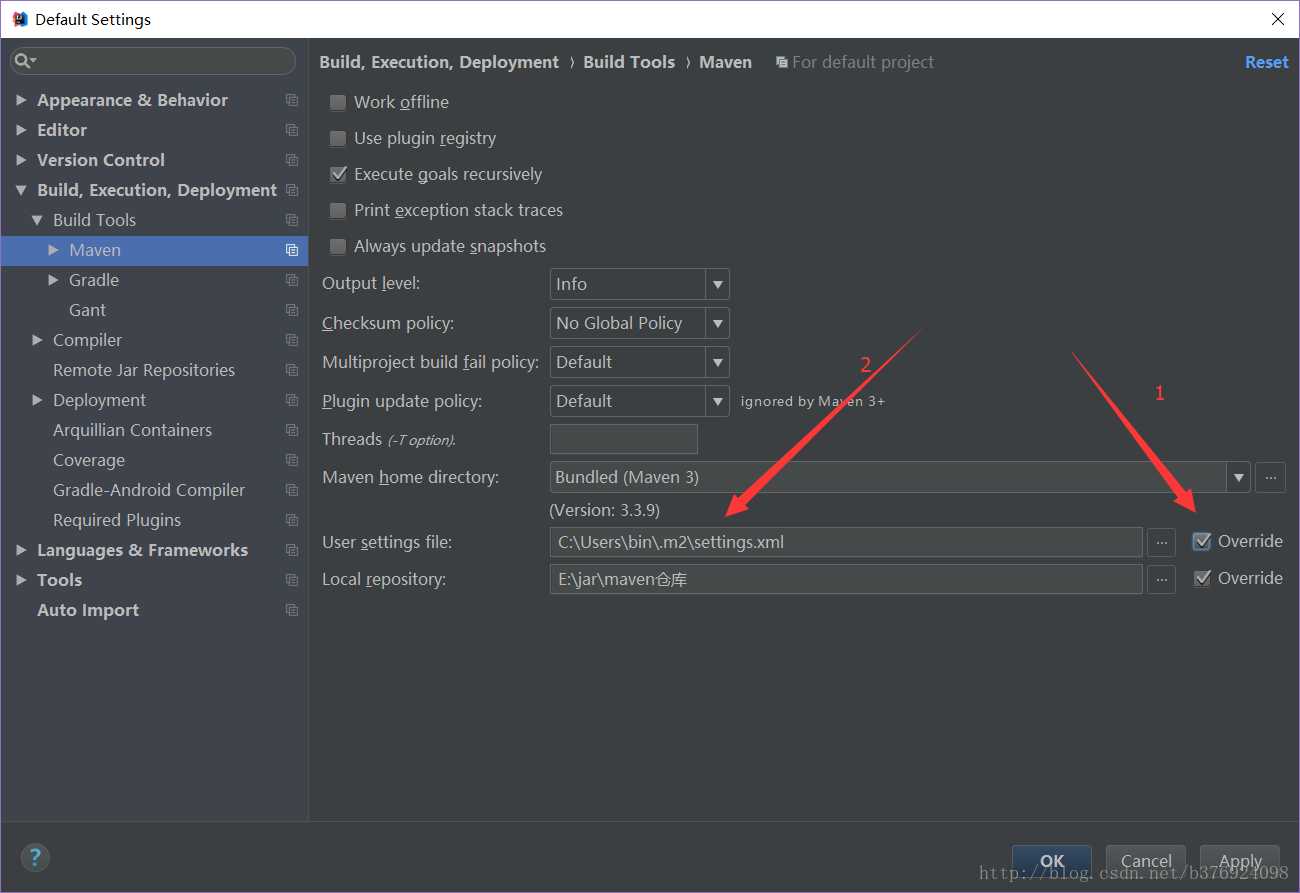Check Use plugin registry
This screenshot has width=1300, height=893.
coord(338,138)
